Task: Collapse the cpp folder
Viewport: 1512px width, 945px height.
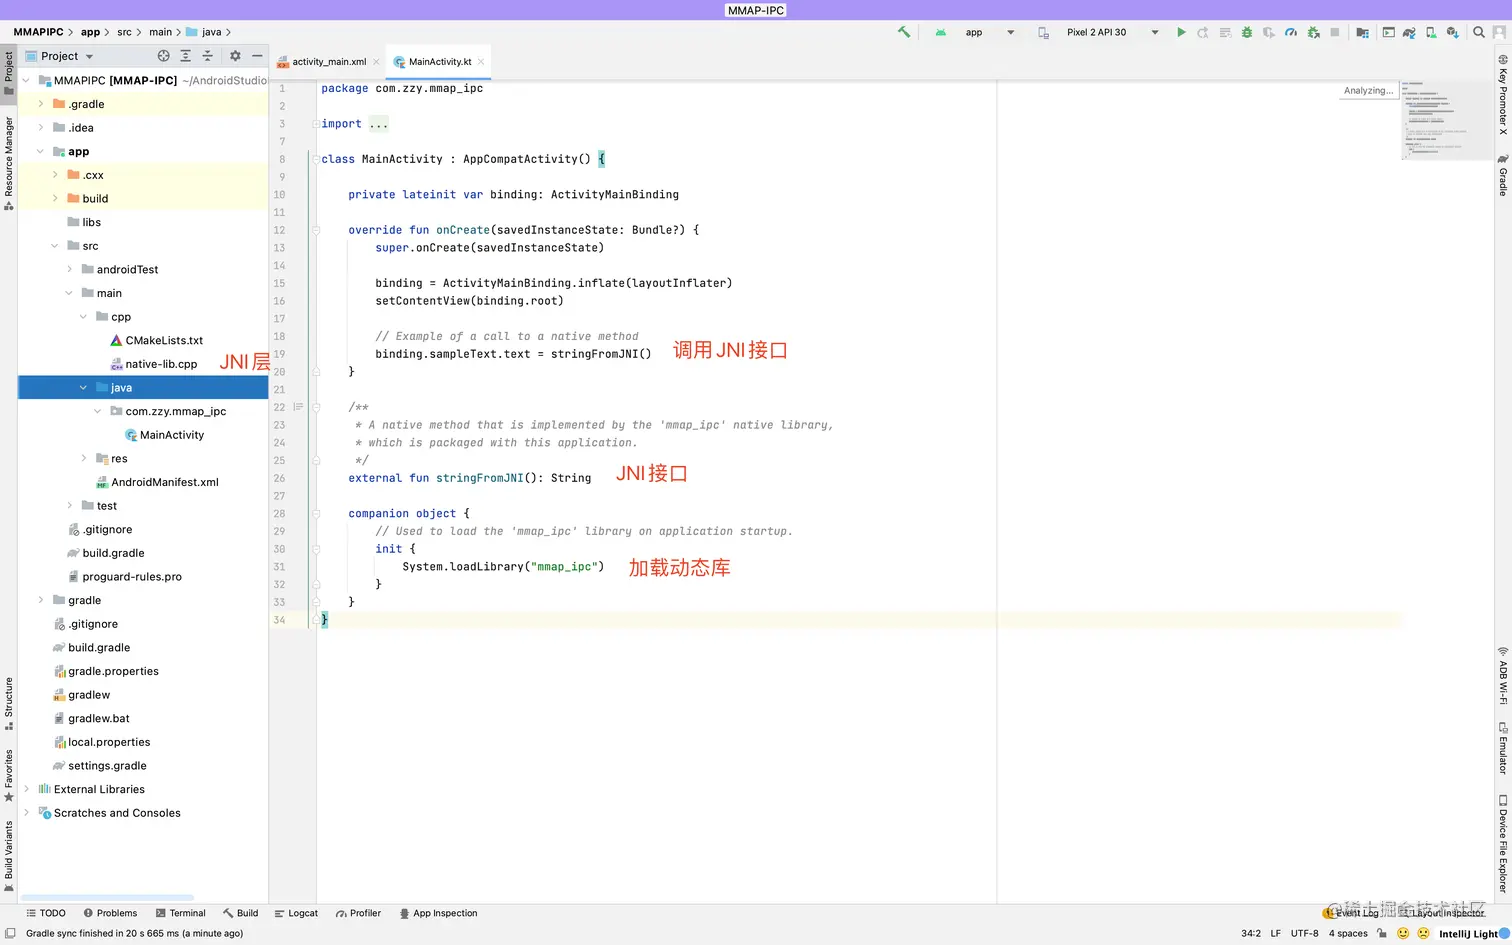Action: (84, 317)
